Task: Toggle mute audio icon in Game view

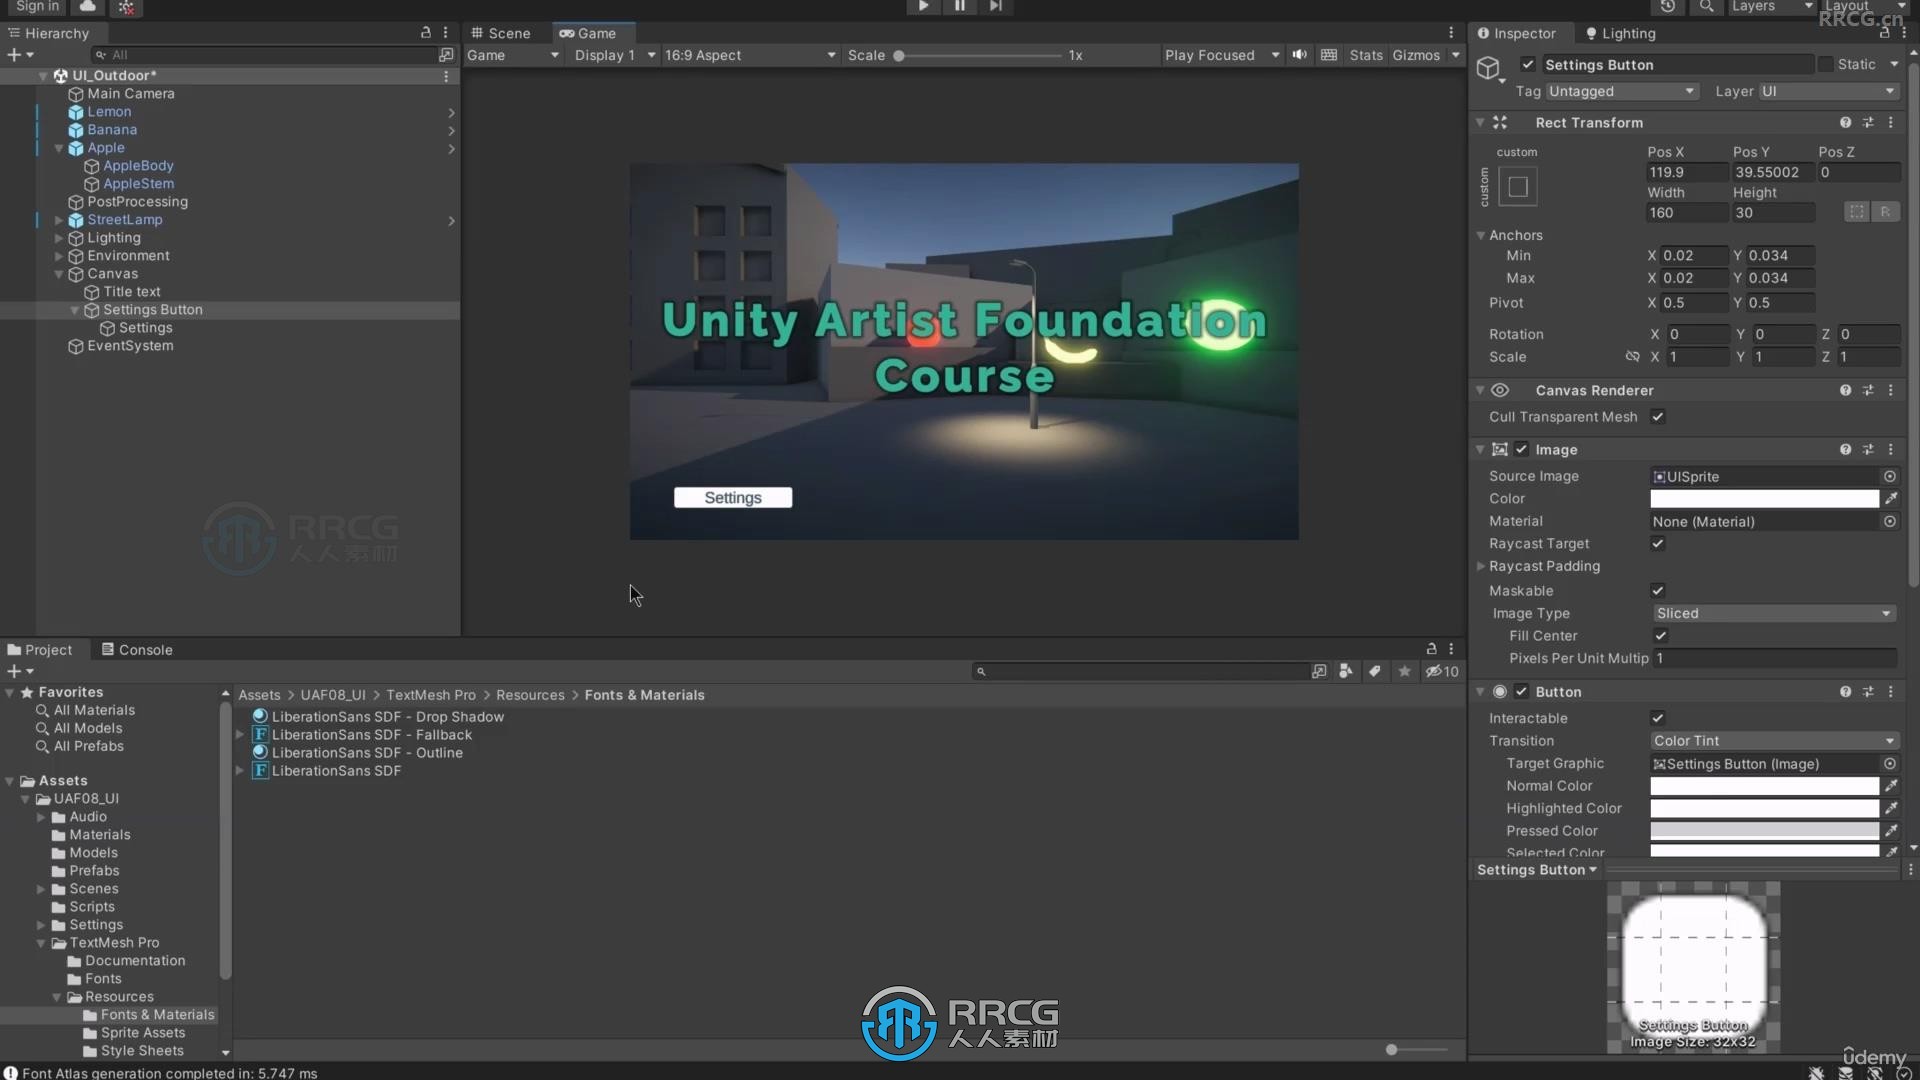Action: click(x=1299, y=55)
